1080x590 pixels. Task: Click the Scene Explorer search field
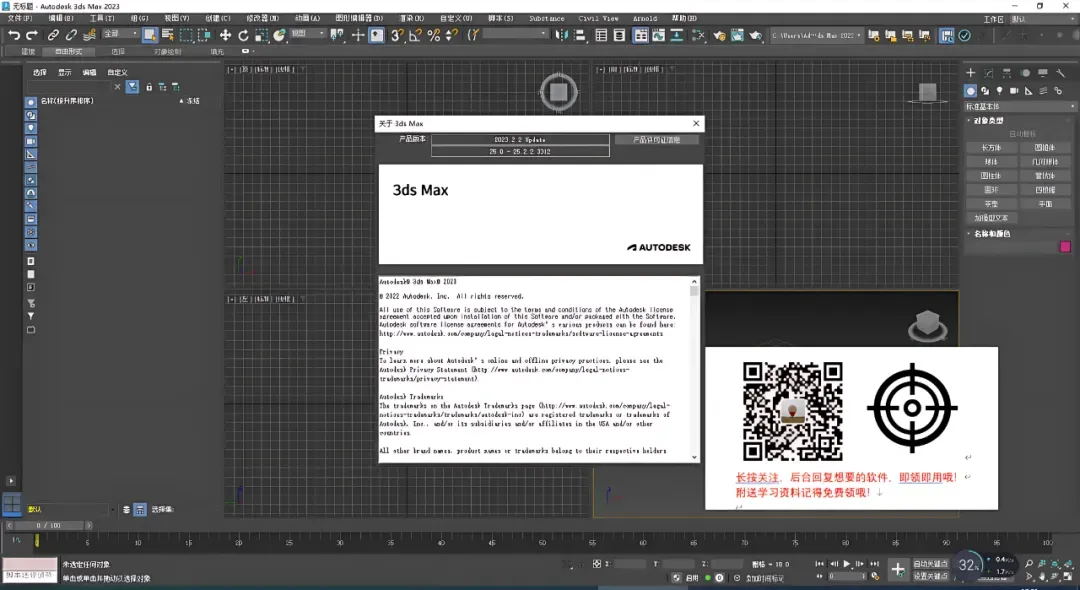69,87
